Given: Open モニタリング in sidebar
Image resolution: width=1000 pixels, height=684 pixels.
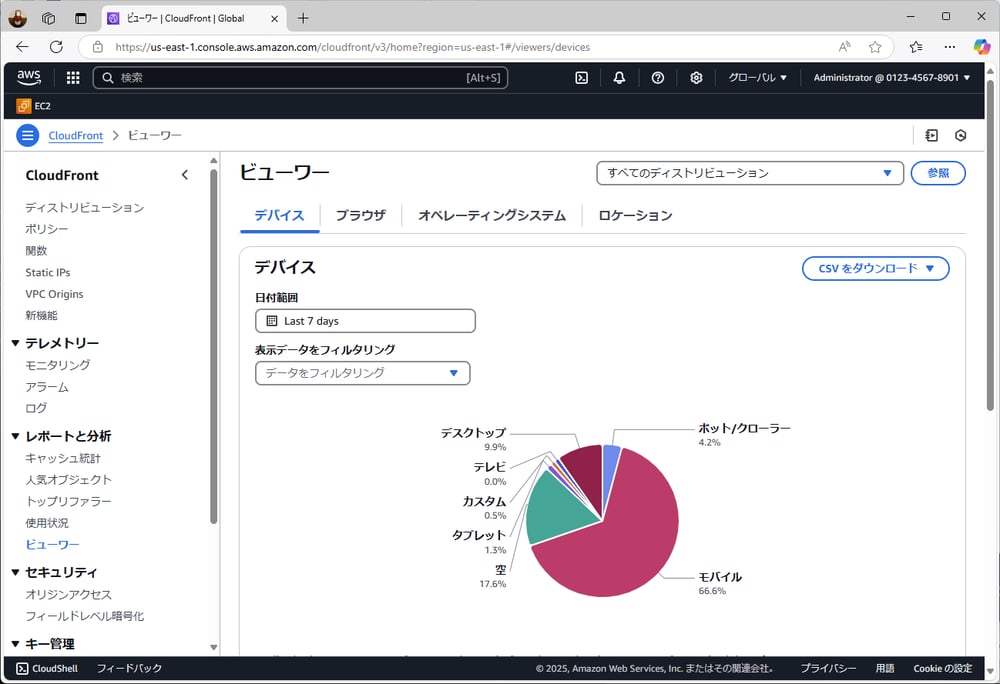Looking at the screenshot, I should coord(57,365).
